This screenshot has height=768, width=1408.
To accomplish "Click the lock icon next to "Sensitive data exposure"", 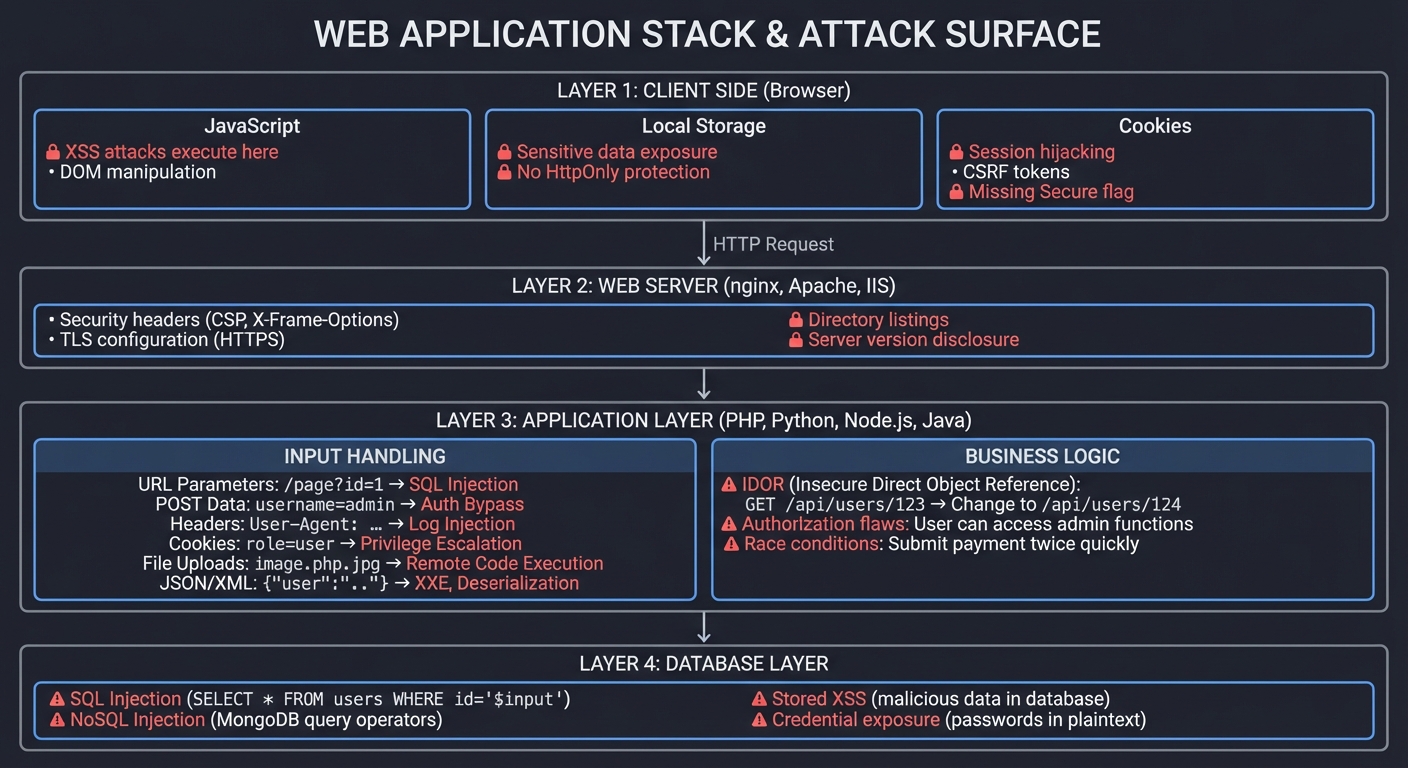I will coord(504,152).
